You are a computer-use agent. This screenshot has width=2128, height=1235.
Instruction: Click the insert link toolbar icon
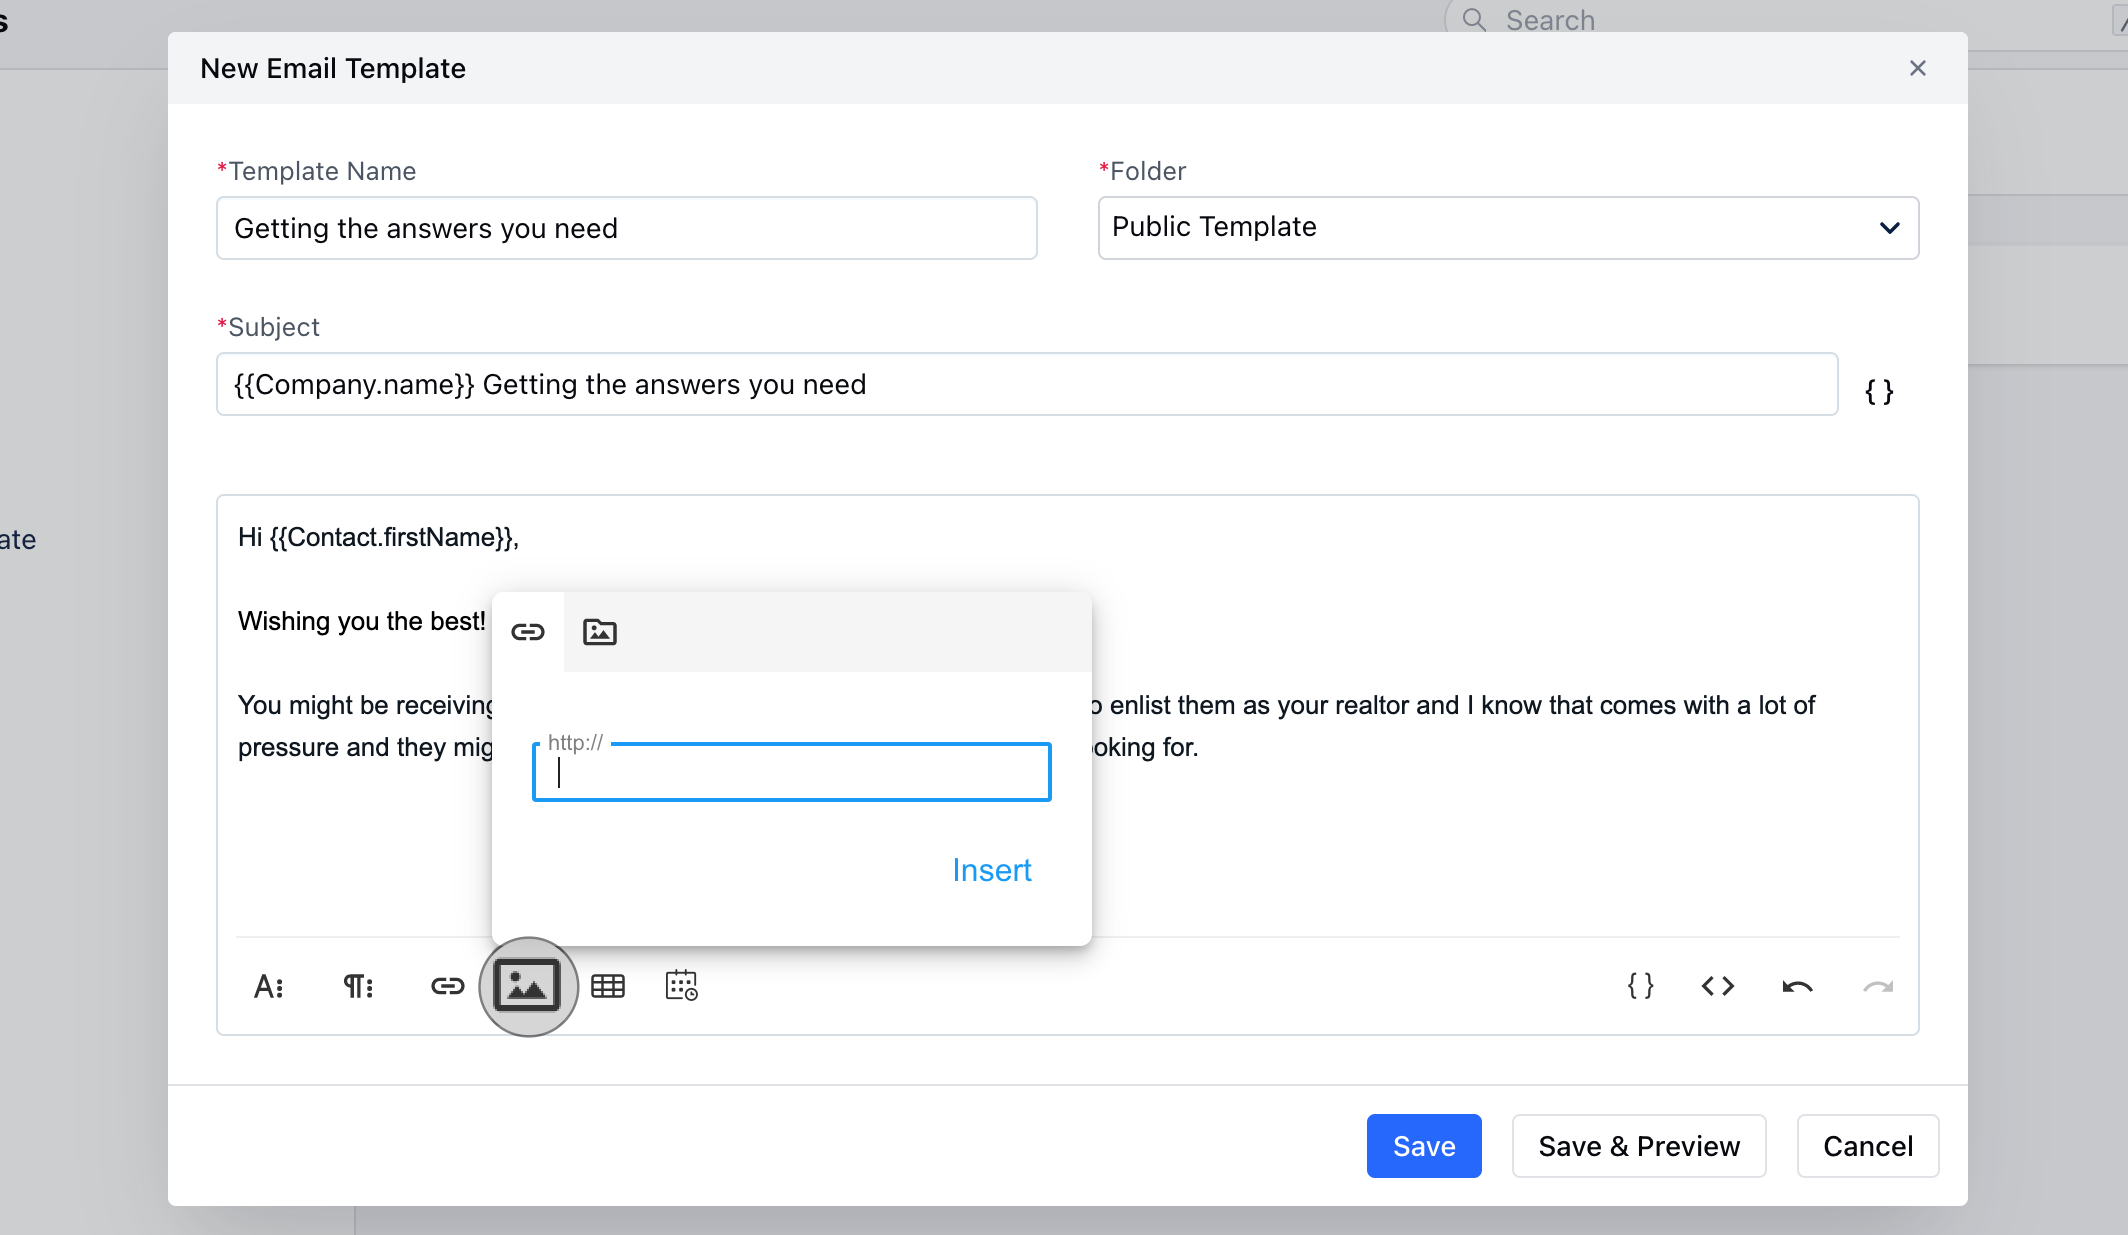[x=447, y=986]
